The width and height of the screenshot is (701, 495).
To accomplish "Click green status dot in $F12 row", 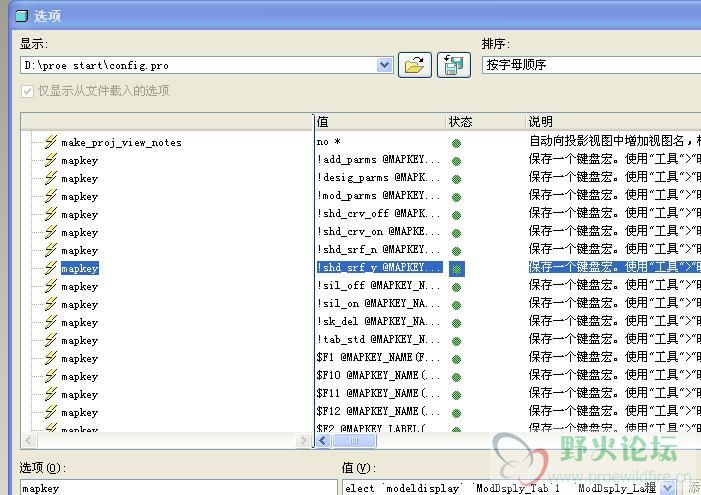I will [x=456, y=413].
